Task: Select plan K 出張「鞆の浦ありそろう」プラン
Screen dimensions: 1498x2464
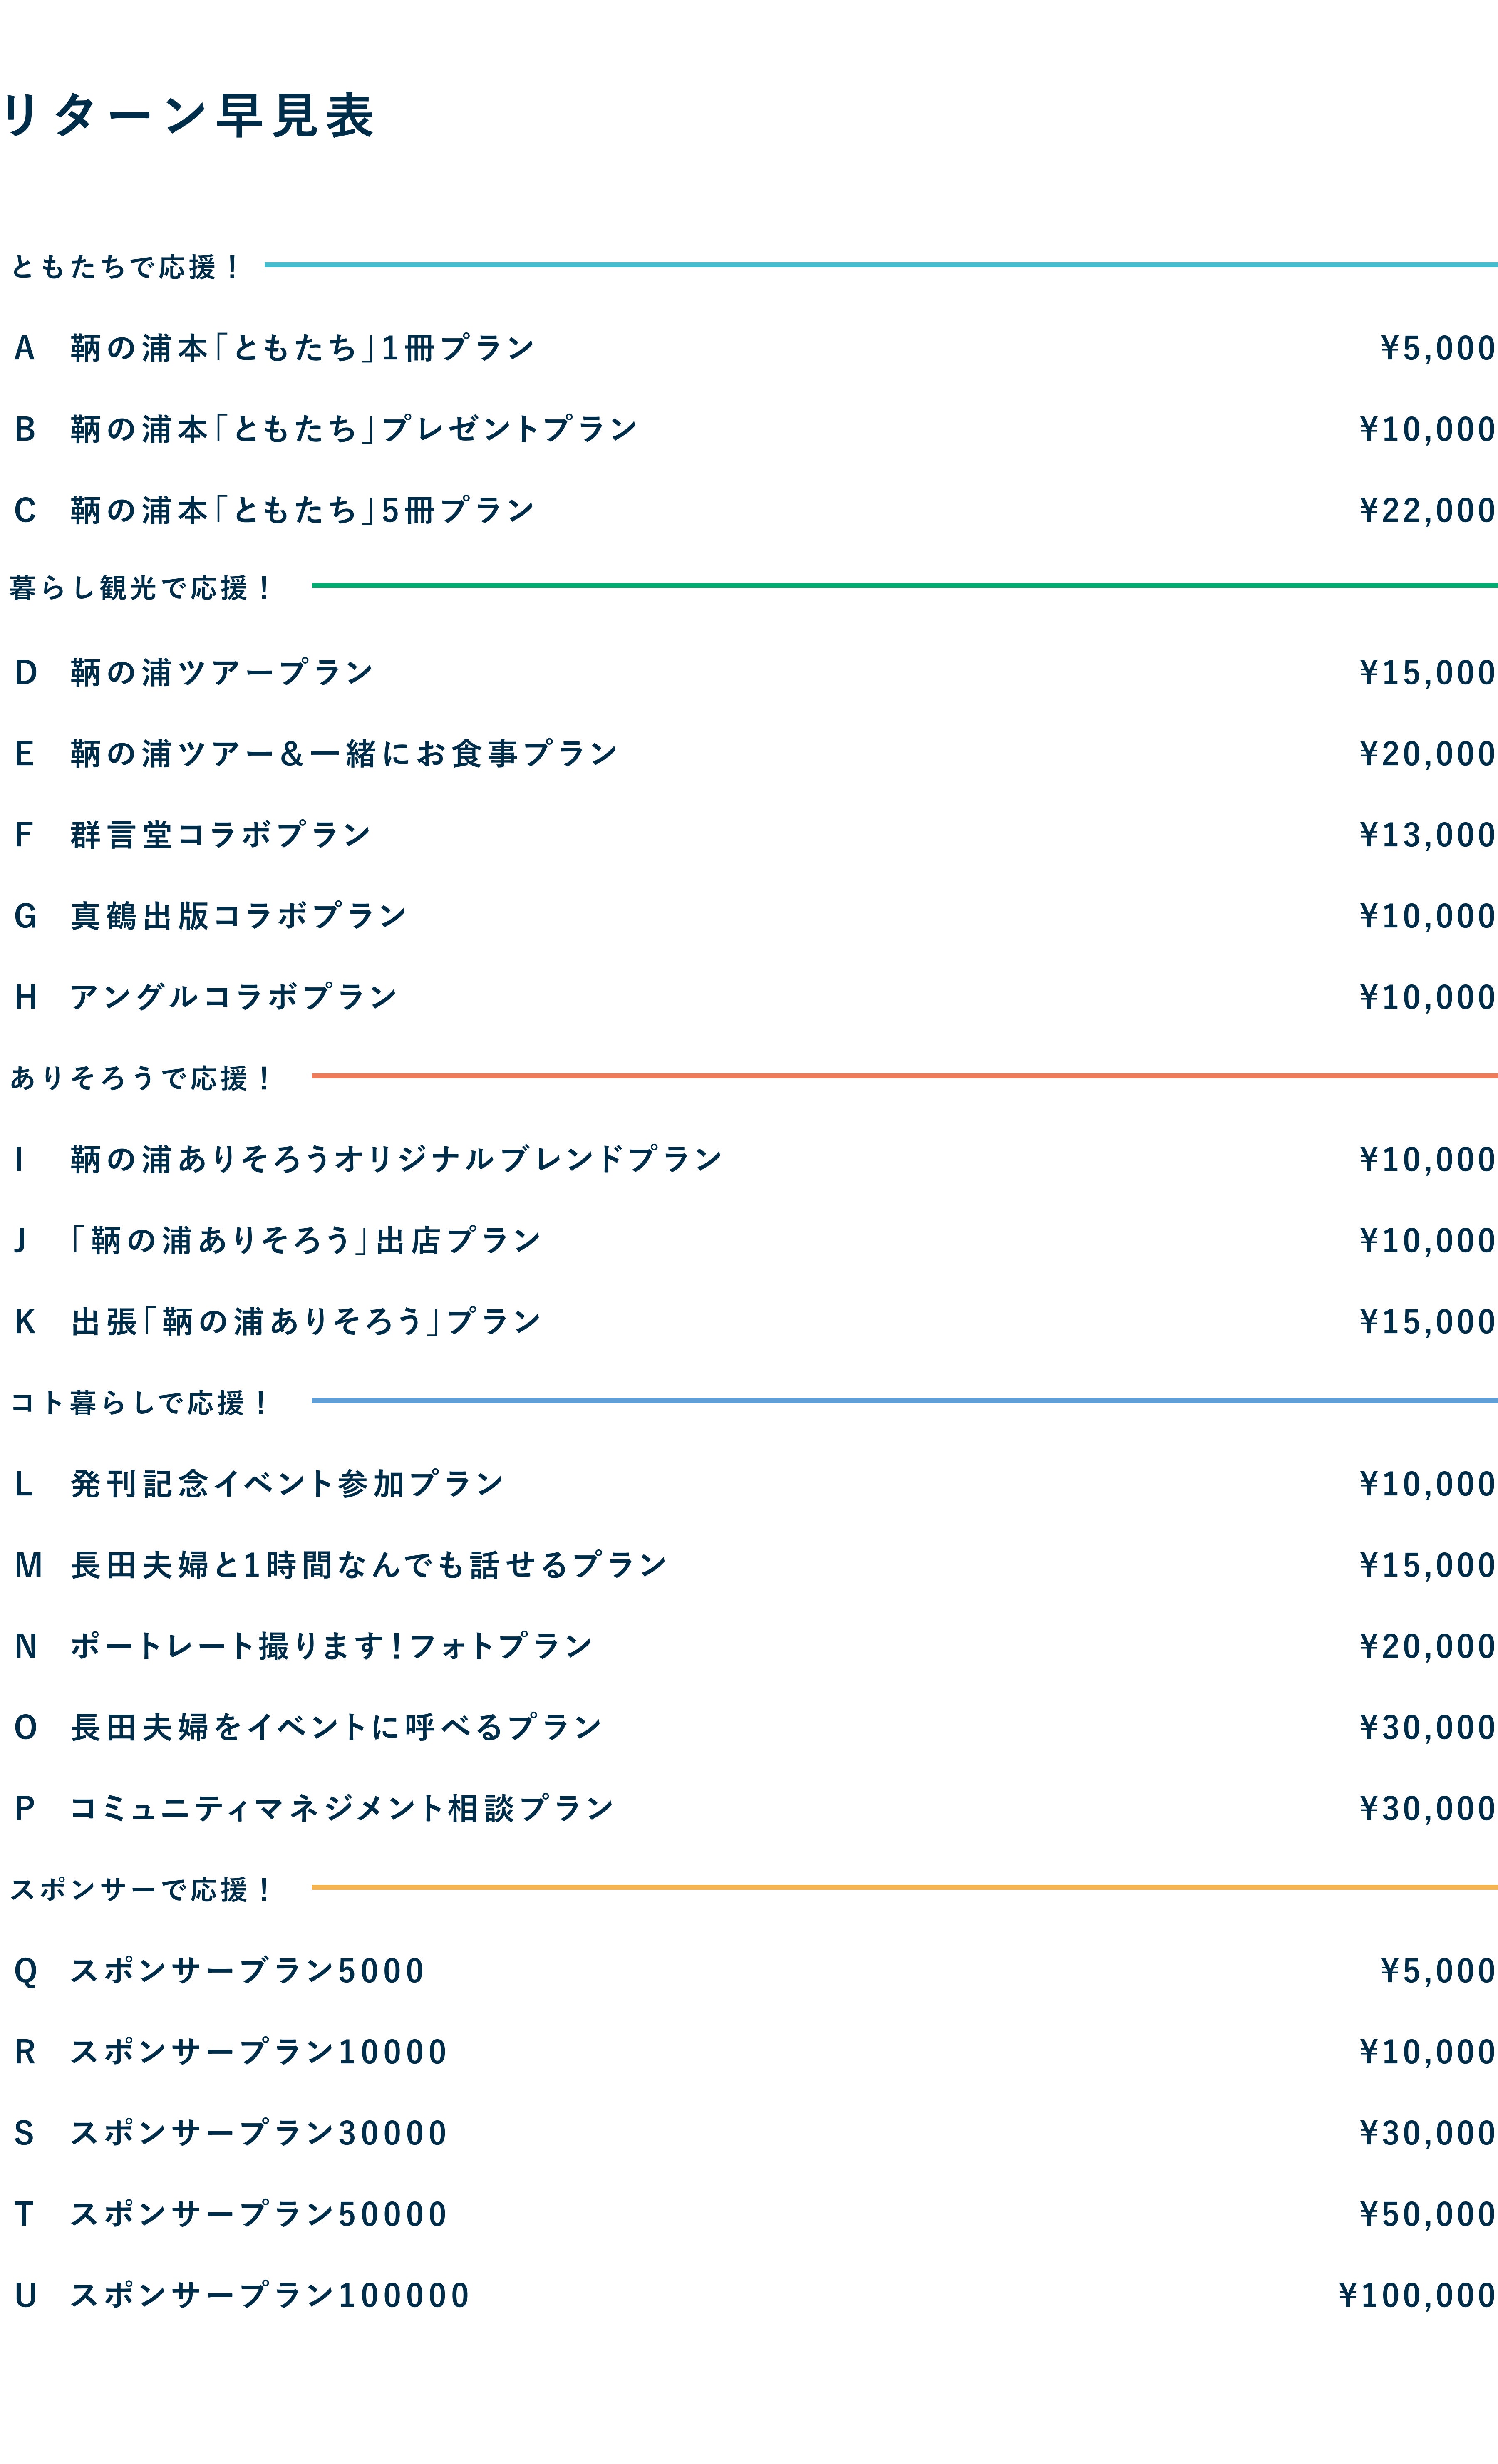Action: pos(305,1321)
